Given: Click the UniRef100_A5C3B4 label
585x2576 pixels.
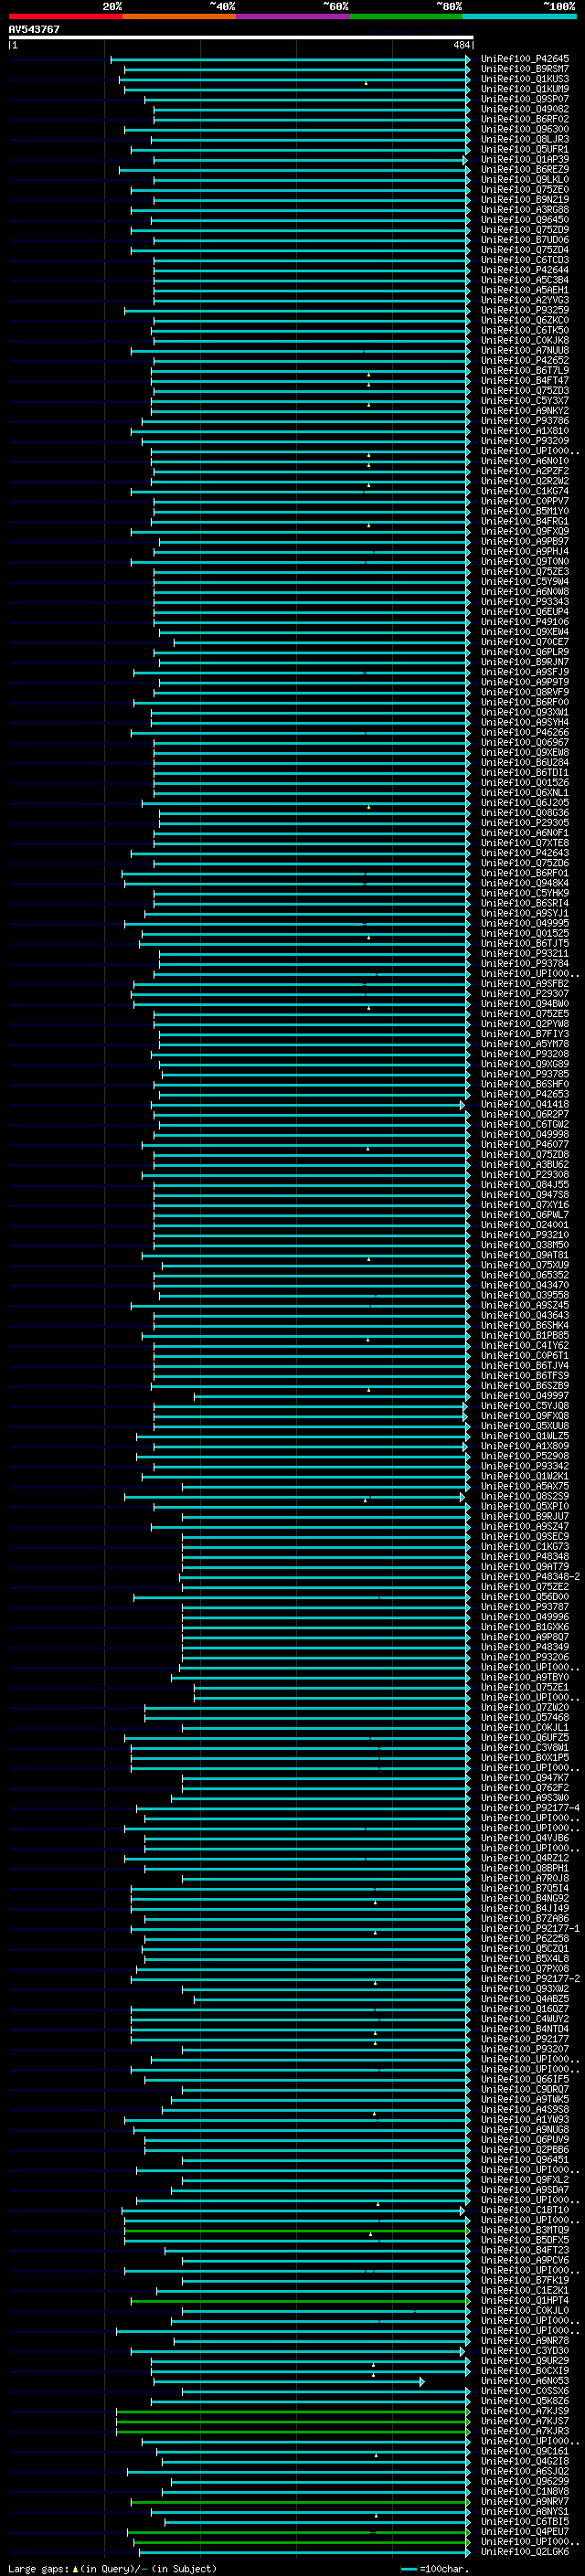Looking at the screenshot, I should coord(525,280).
